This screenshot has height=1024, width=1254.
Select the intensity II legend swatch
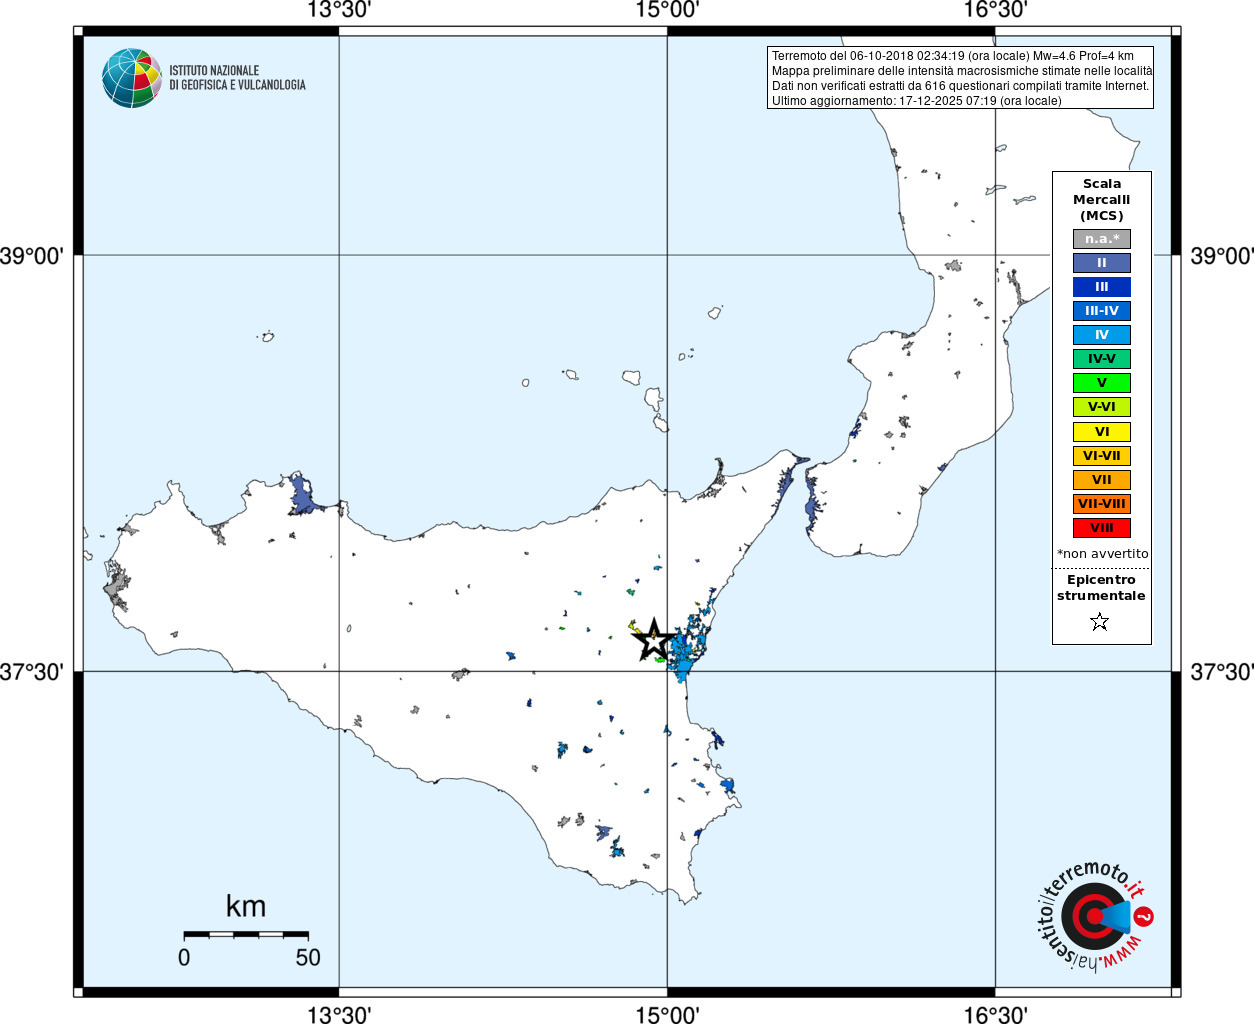click(x=1102, y=263)
